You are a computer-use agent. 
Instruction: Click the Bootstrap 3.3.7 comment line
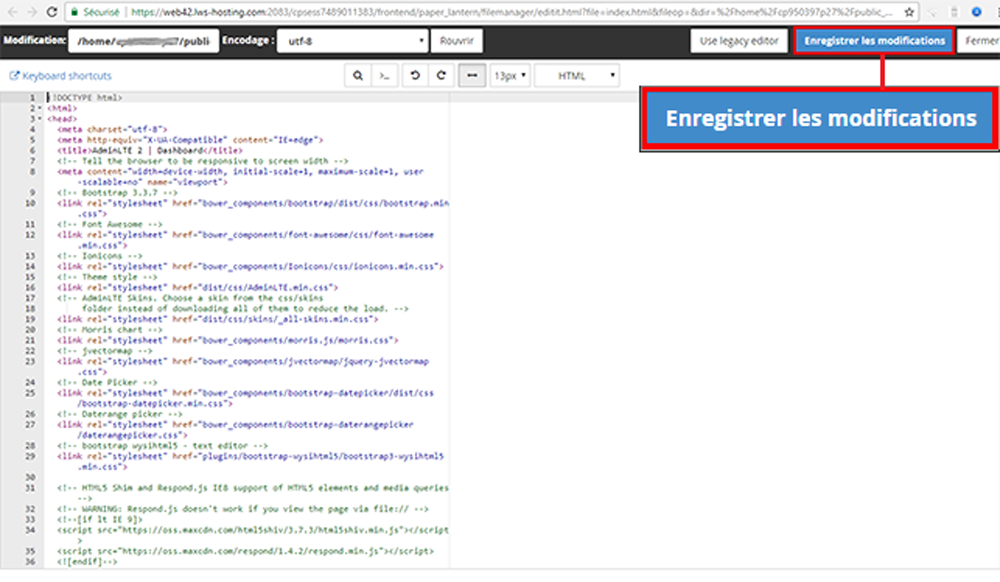[x=117, y=193]
